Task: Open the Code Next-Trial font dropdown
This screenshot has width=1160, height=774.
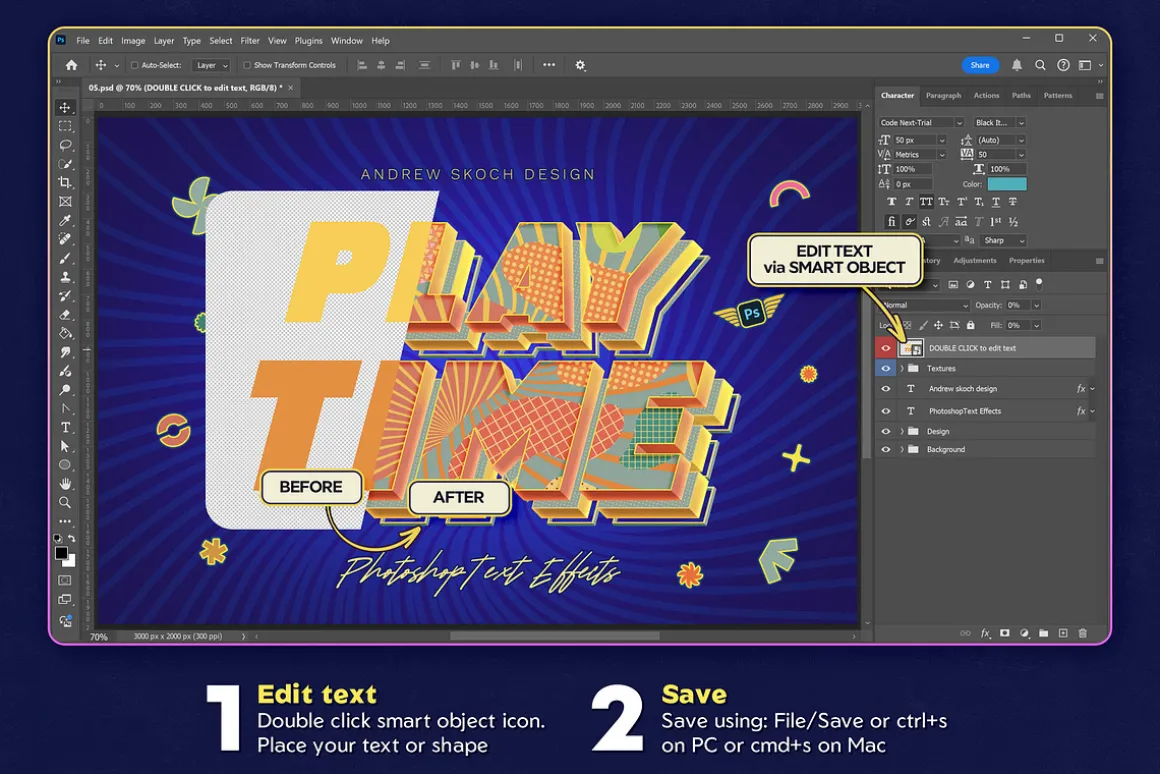Action: point(921,123)
